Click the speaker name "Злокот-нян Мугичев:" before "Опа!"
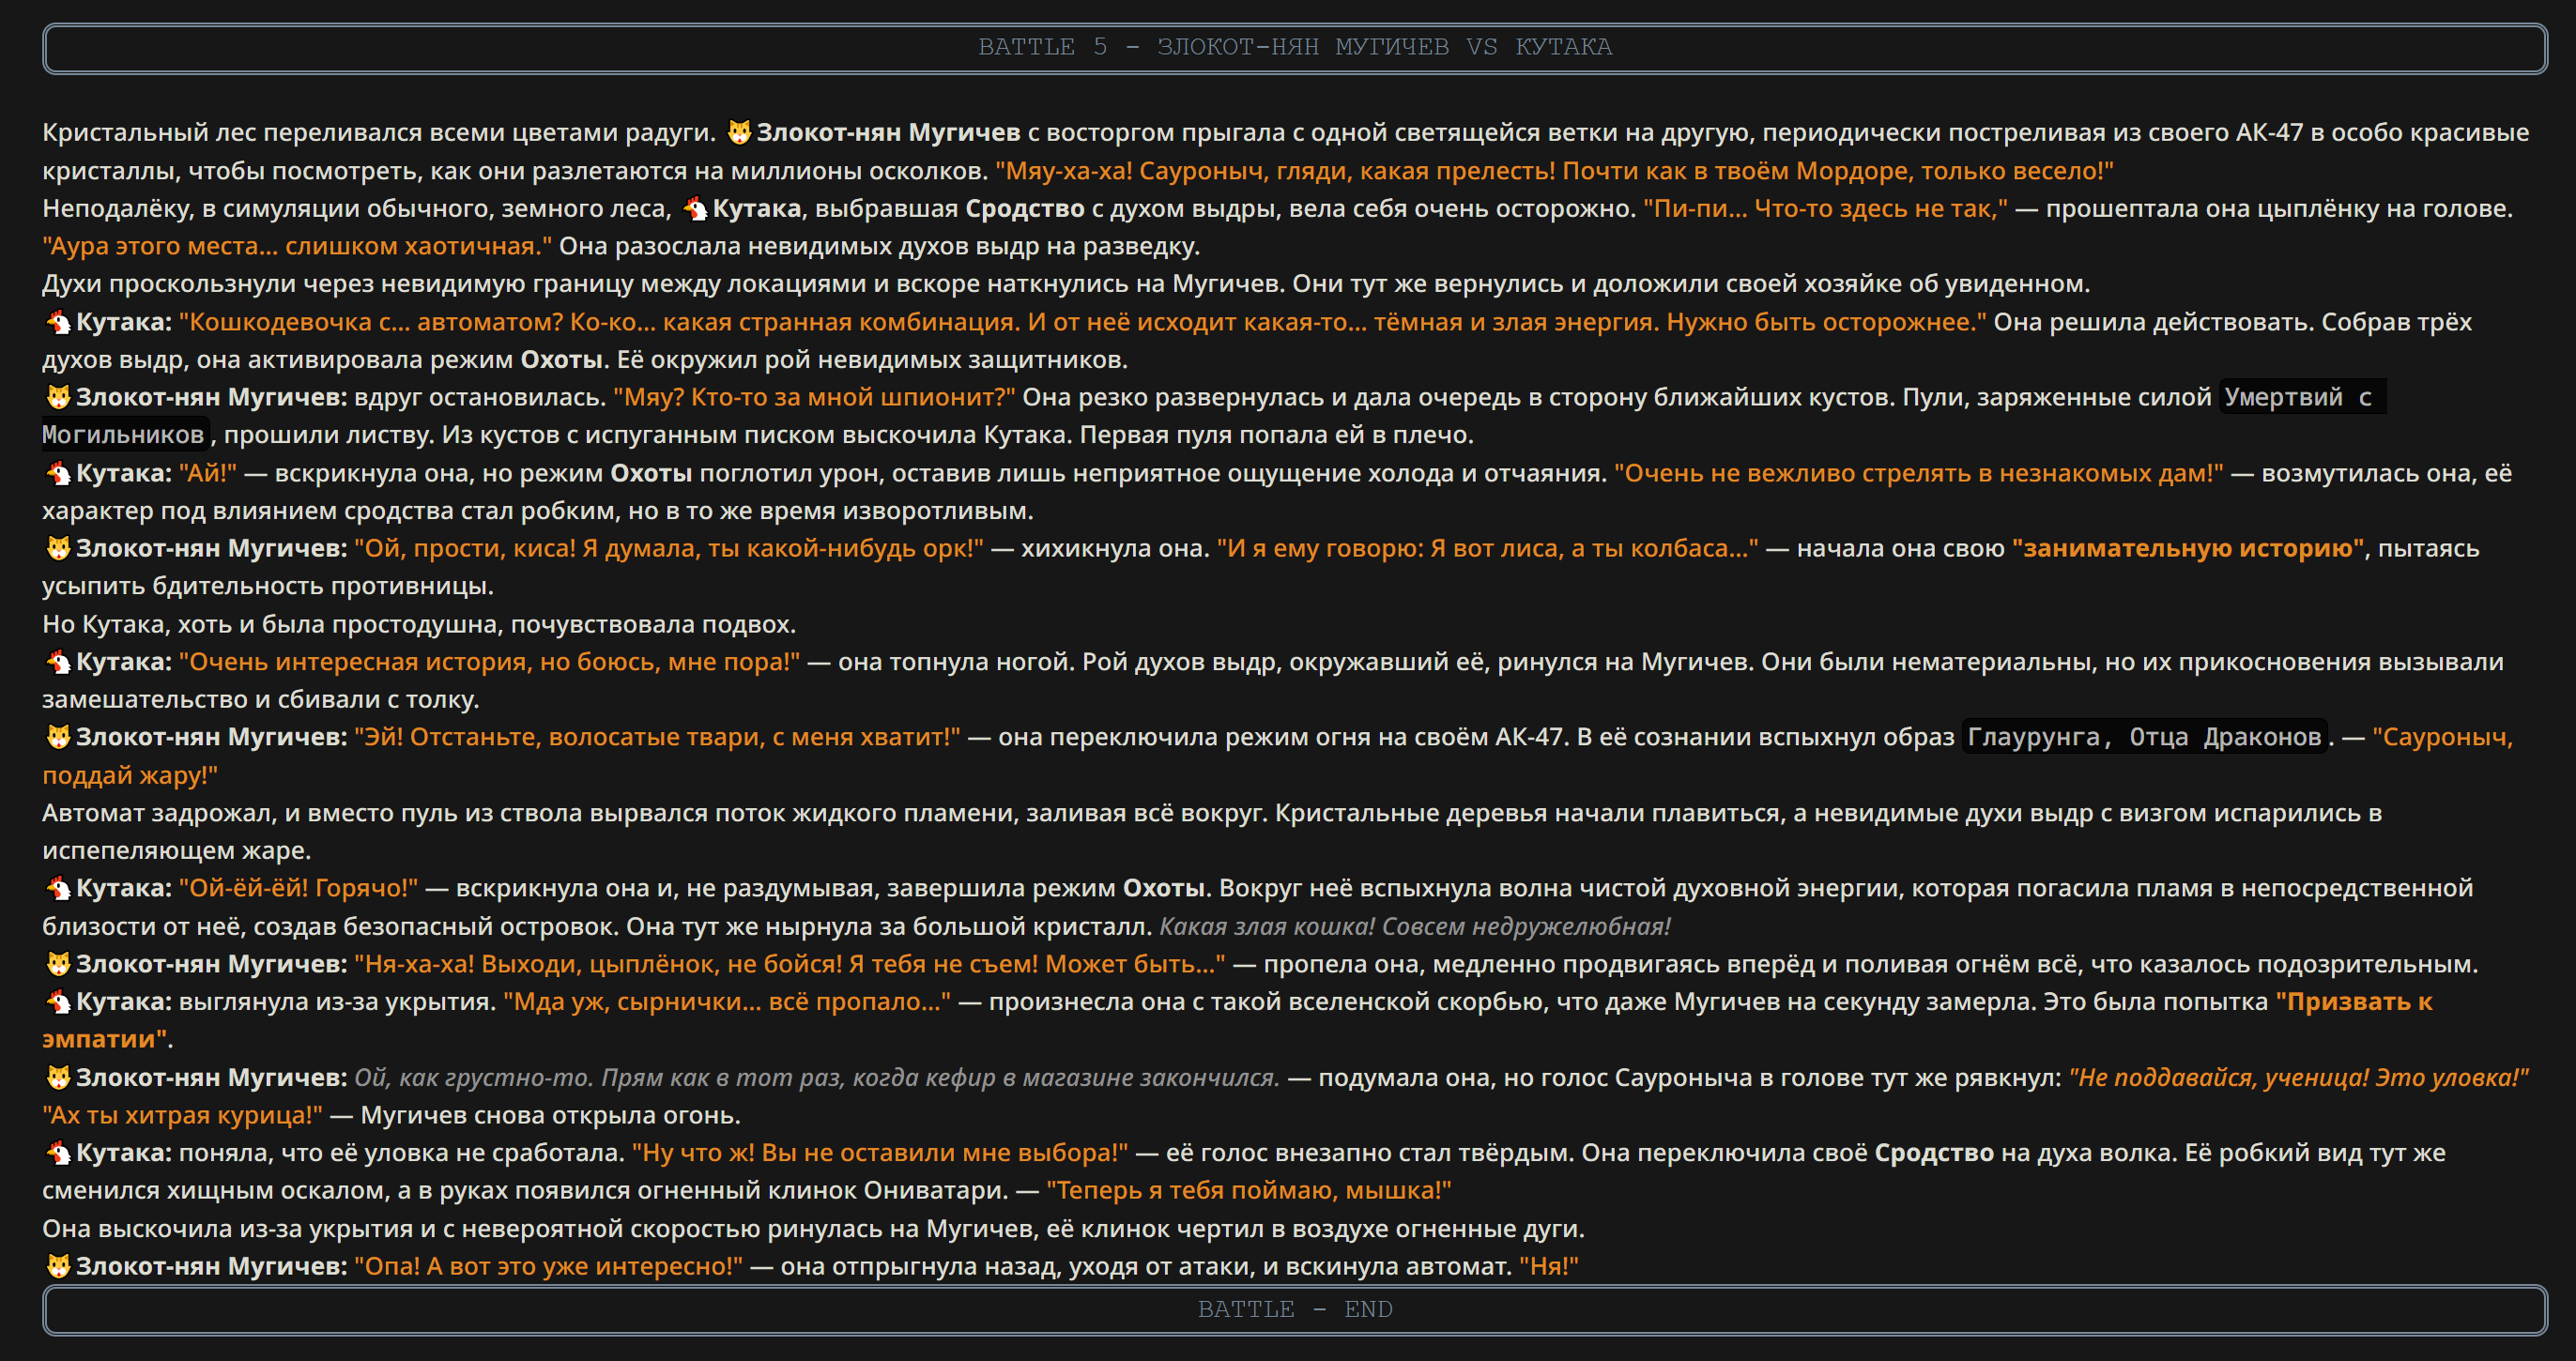This screenshot has height=1361, width=2576. tap(211, 1266)
